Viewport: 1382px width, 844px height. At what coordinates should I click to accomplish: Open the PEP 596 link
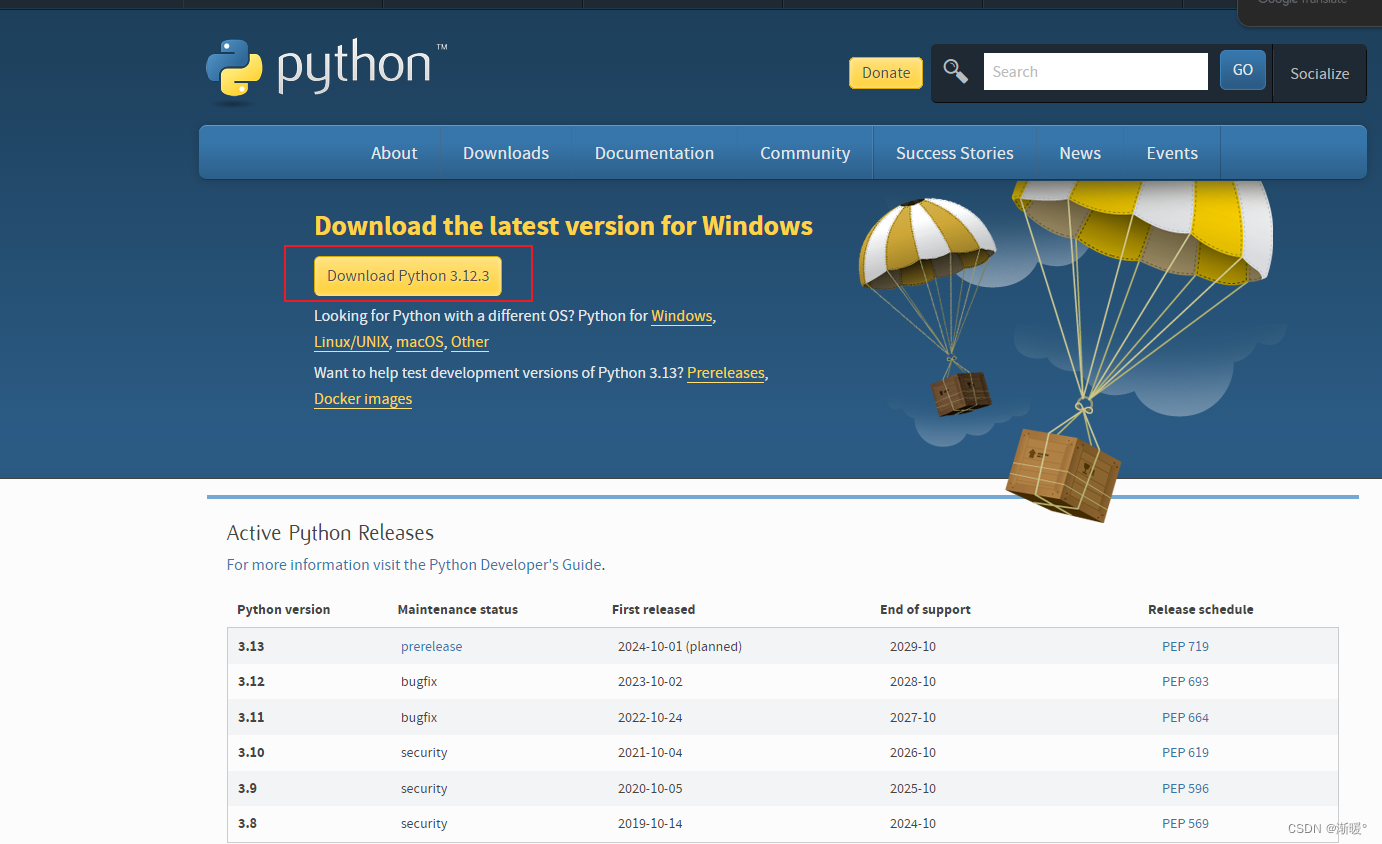1185,789
